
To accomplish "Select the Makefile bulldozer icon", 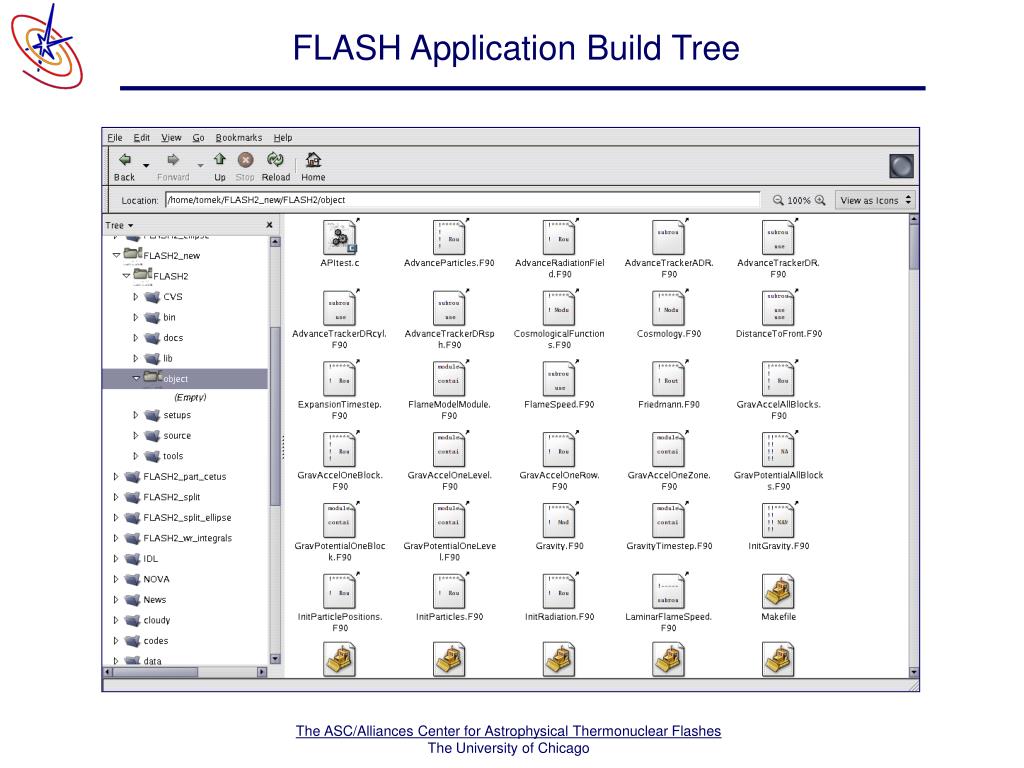I will 778,591.
